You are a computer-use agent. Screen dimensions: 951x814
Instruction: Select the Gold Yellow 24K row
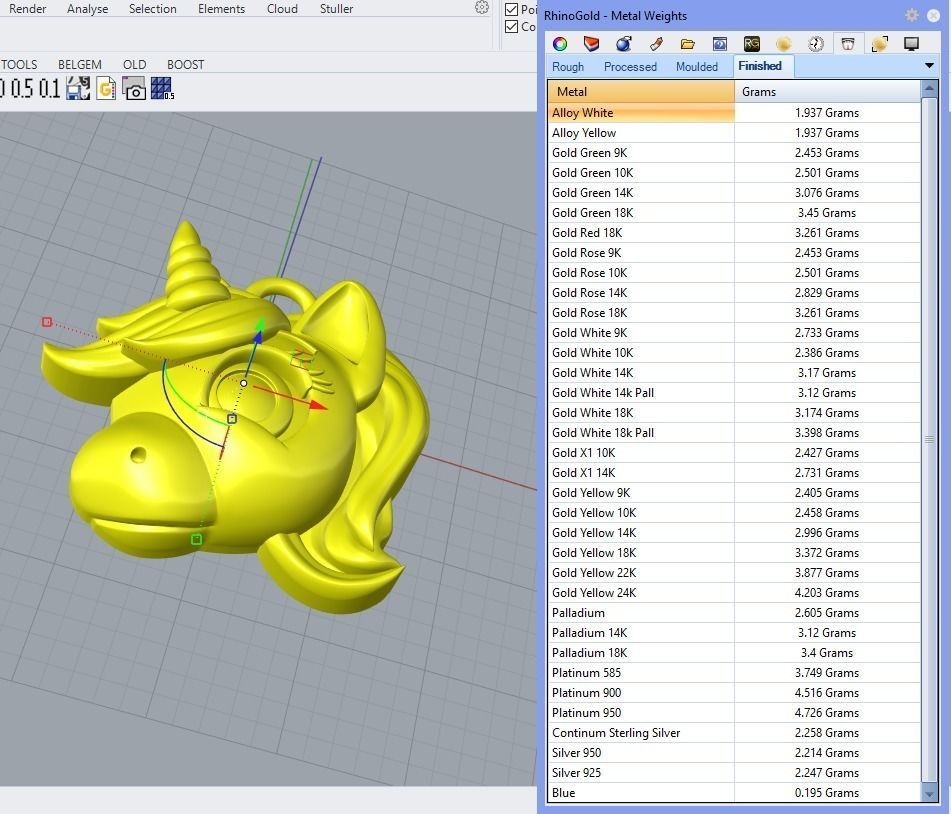[x=734, y=593]
